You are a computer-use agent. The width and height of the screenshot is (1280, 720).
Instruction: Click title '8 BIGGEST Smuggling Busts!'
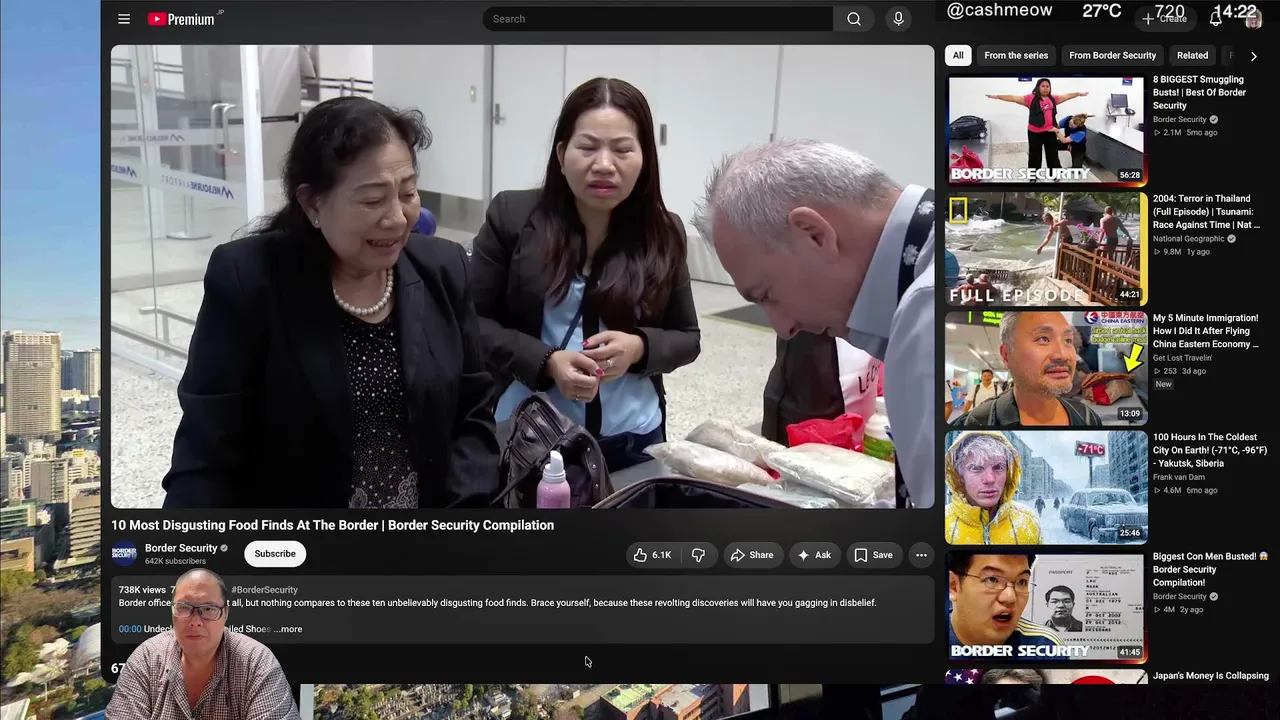pos(1199,92)
